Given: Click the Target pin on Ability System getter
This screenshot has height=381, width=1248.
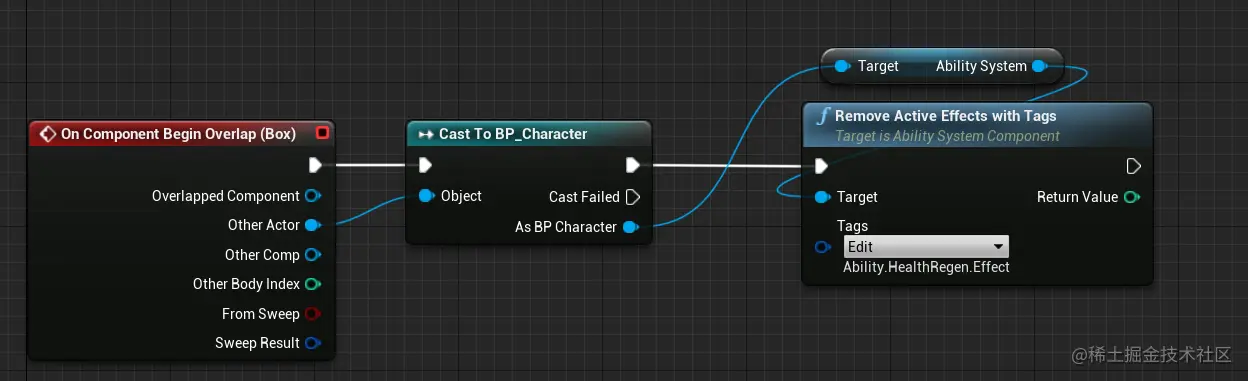Looking at the screenshot, I should (x=841, y=66).
